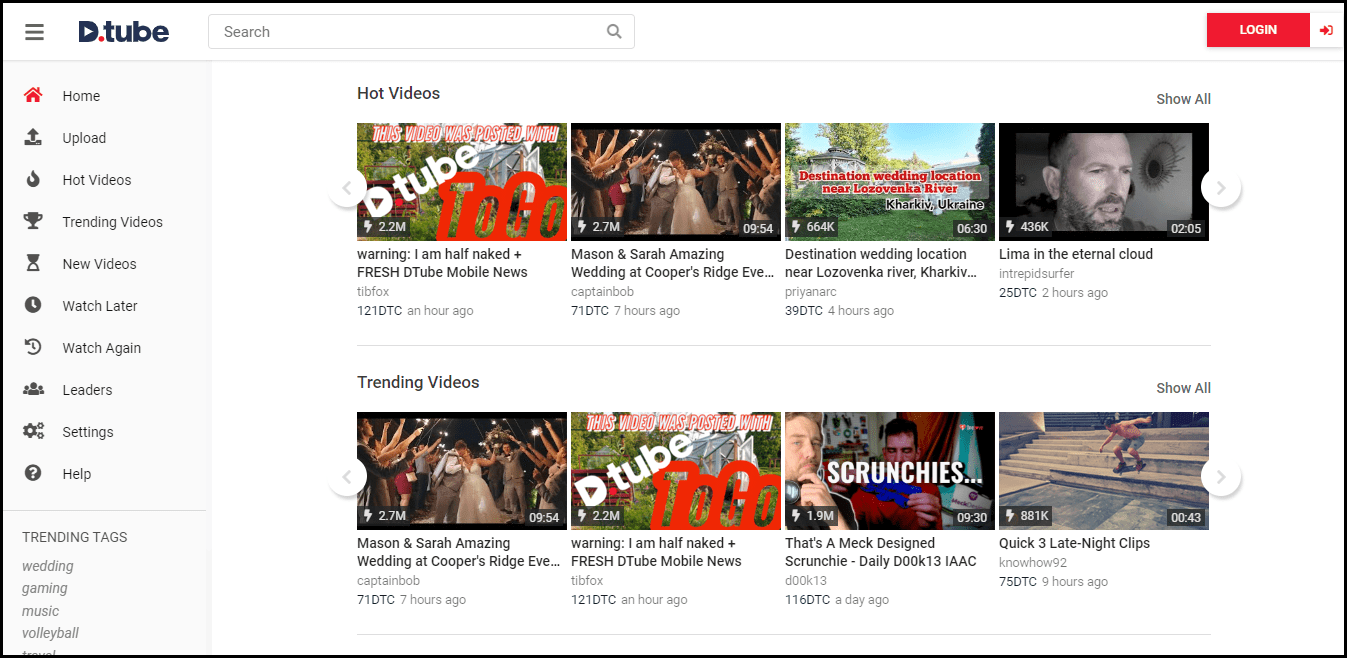The height and width of the screenshot is (658, 1347).
Task: Click the Watch Later clock icon
Action: [32, 305]
